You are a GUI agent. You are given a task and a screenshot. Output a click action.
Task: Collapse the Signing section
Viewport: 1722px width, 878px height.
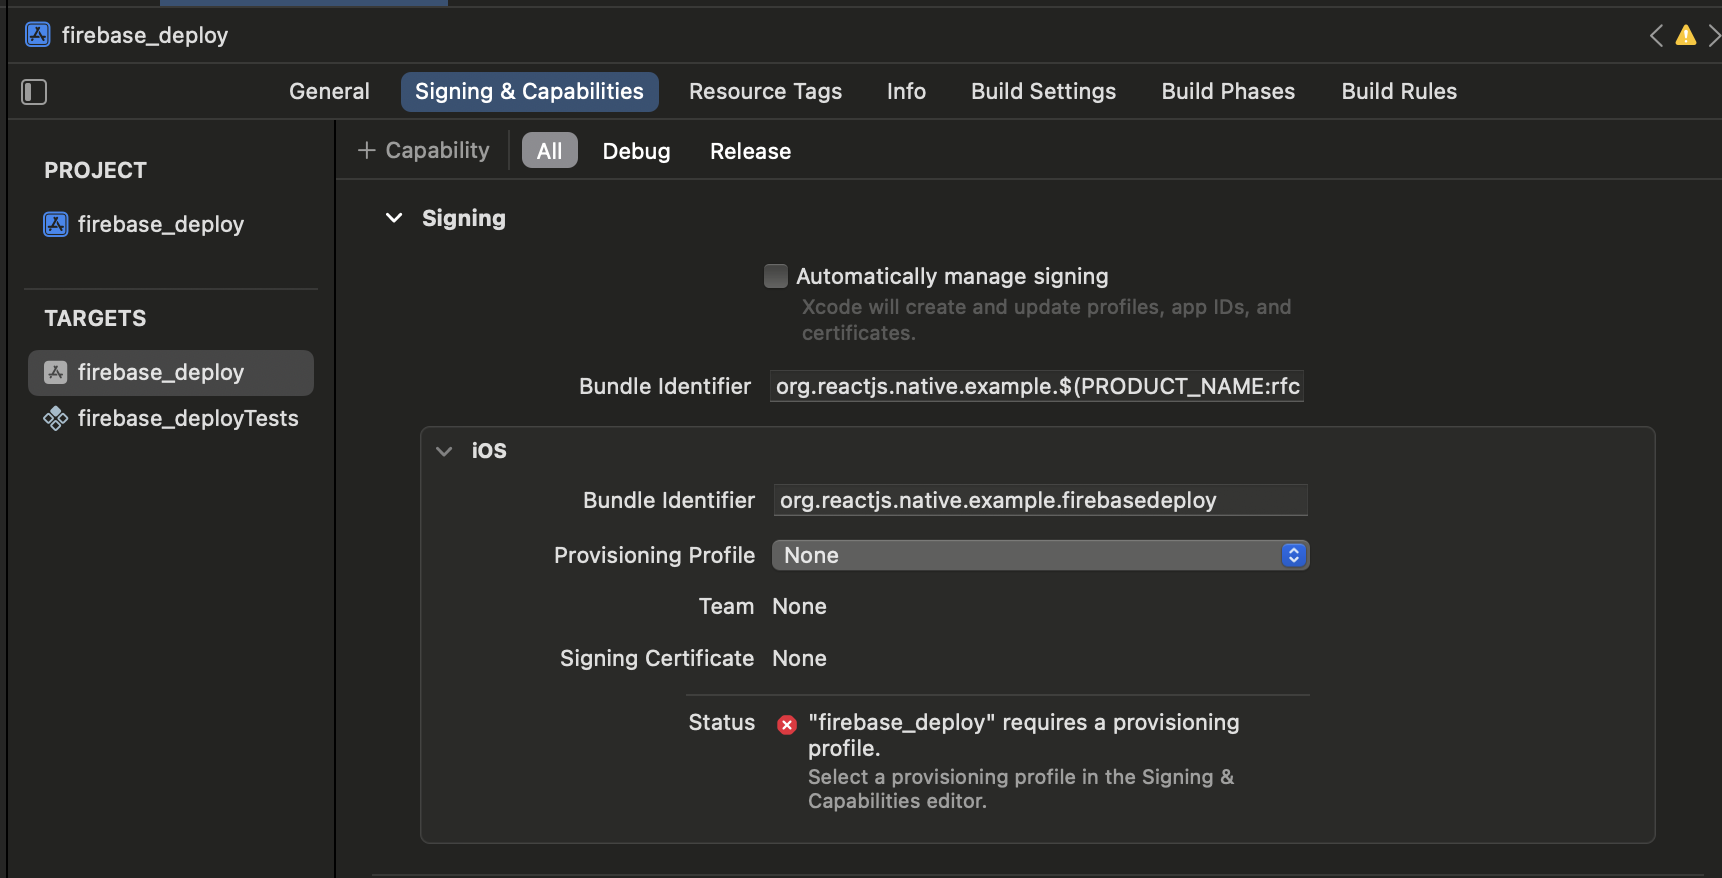coord(394,218)
